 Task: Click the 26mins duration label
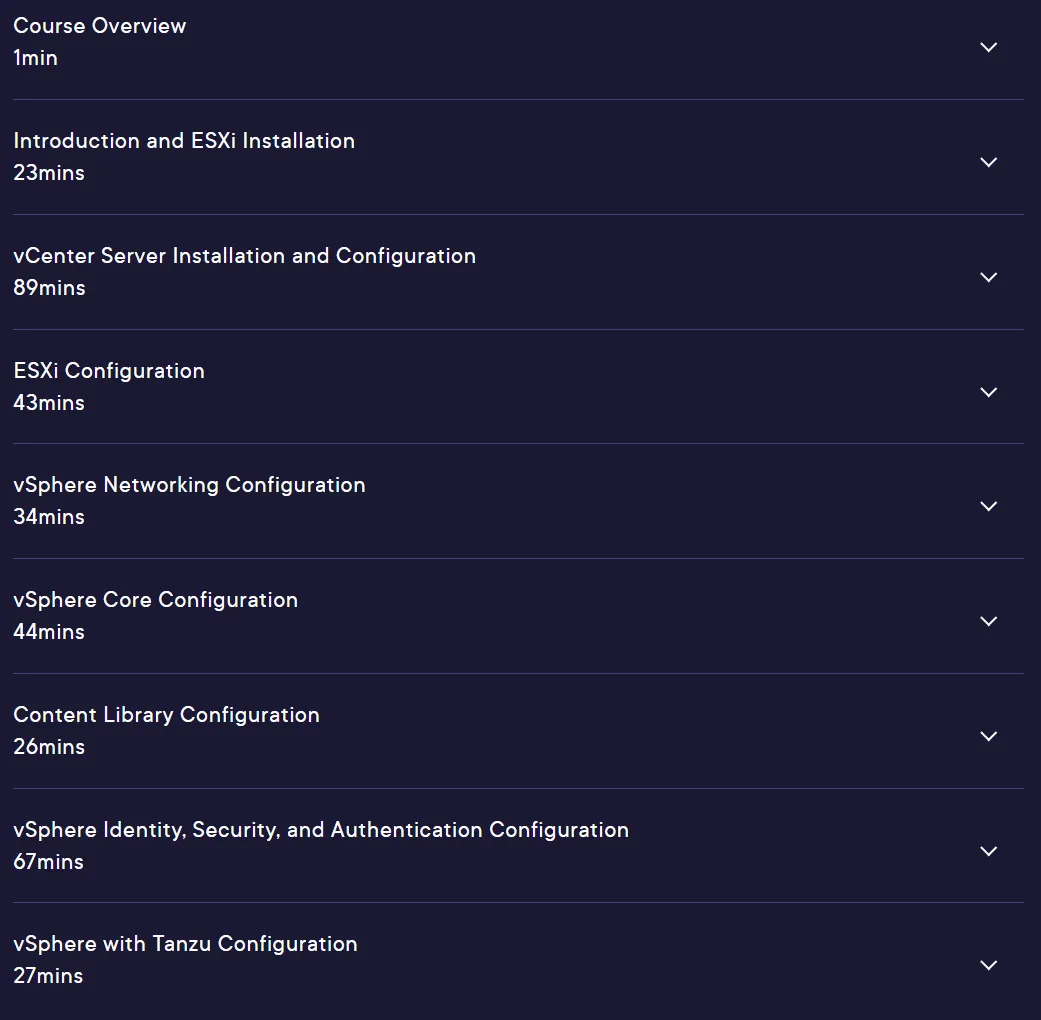[49, 746]
